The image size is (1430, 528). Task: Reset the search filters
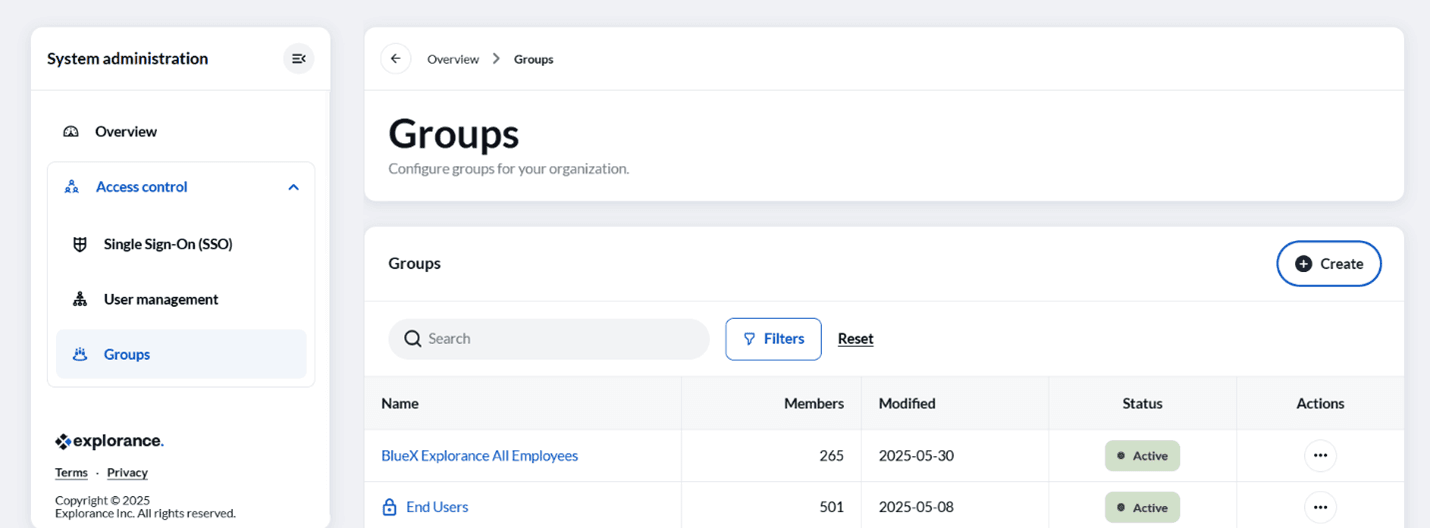pyautogui.click(x=856, y=339)
